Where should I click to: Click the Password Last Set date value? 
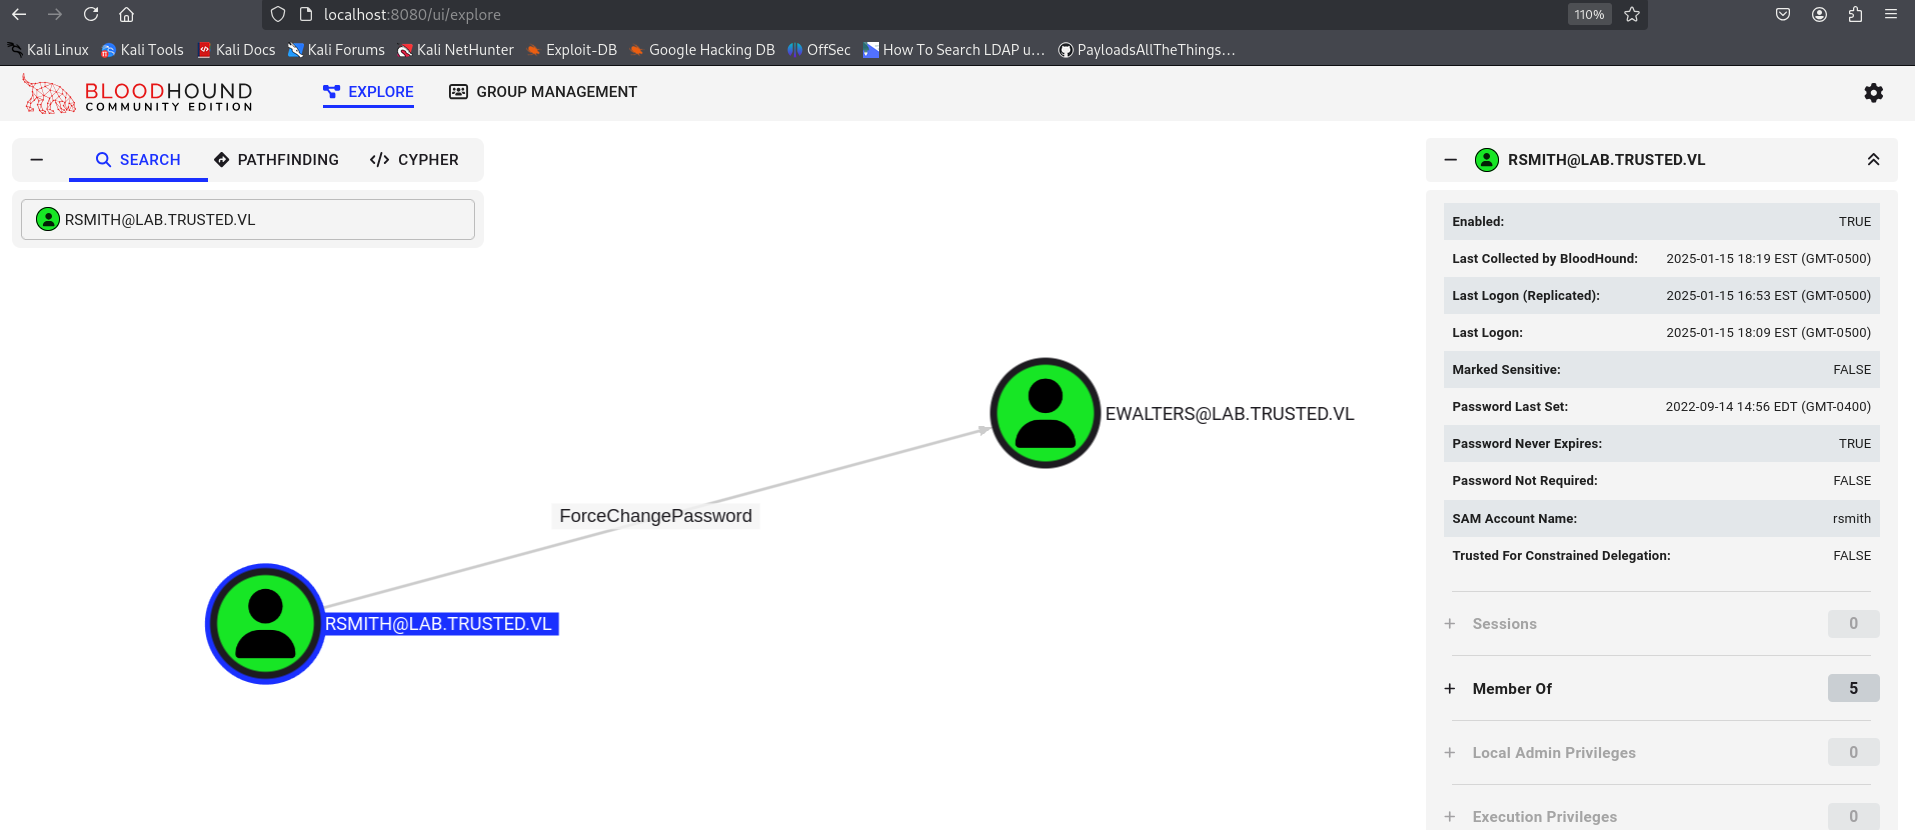tap(1768, 407)
